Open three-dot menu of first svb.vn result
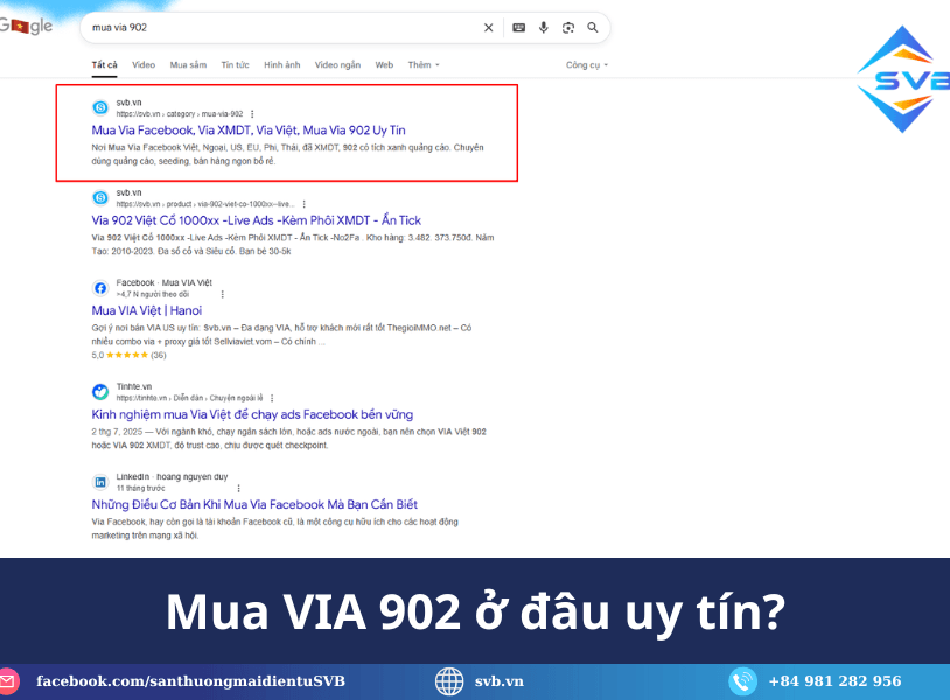950x700 pixels. pos(252,114)
